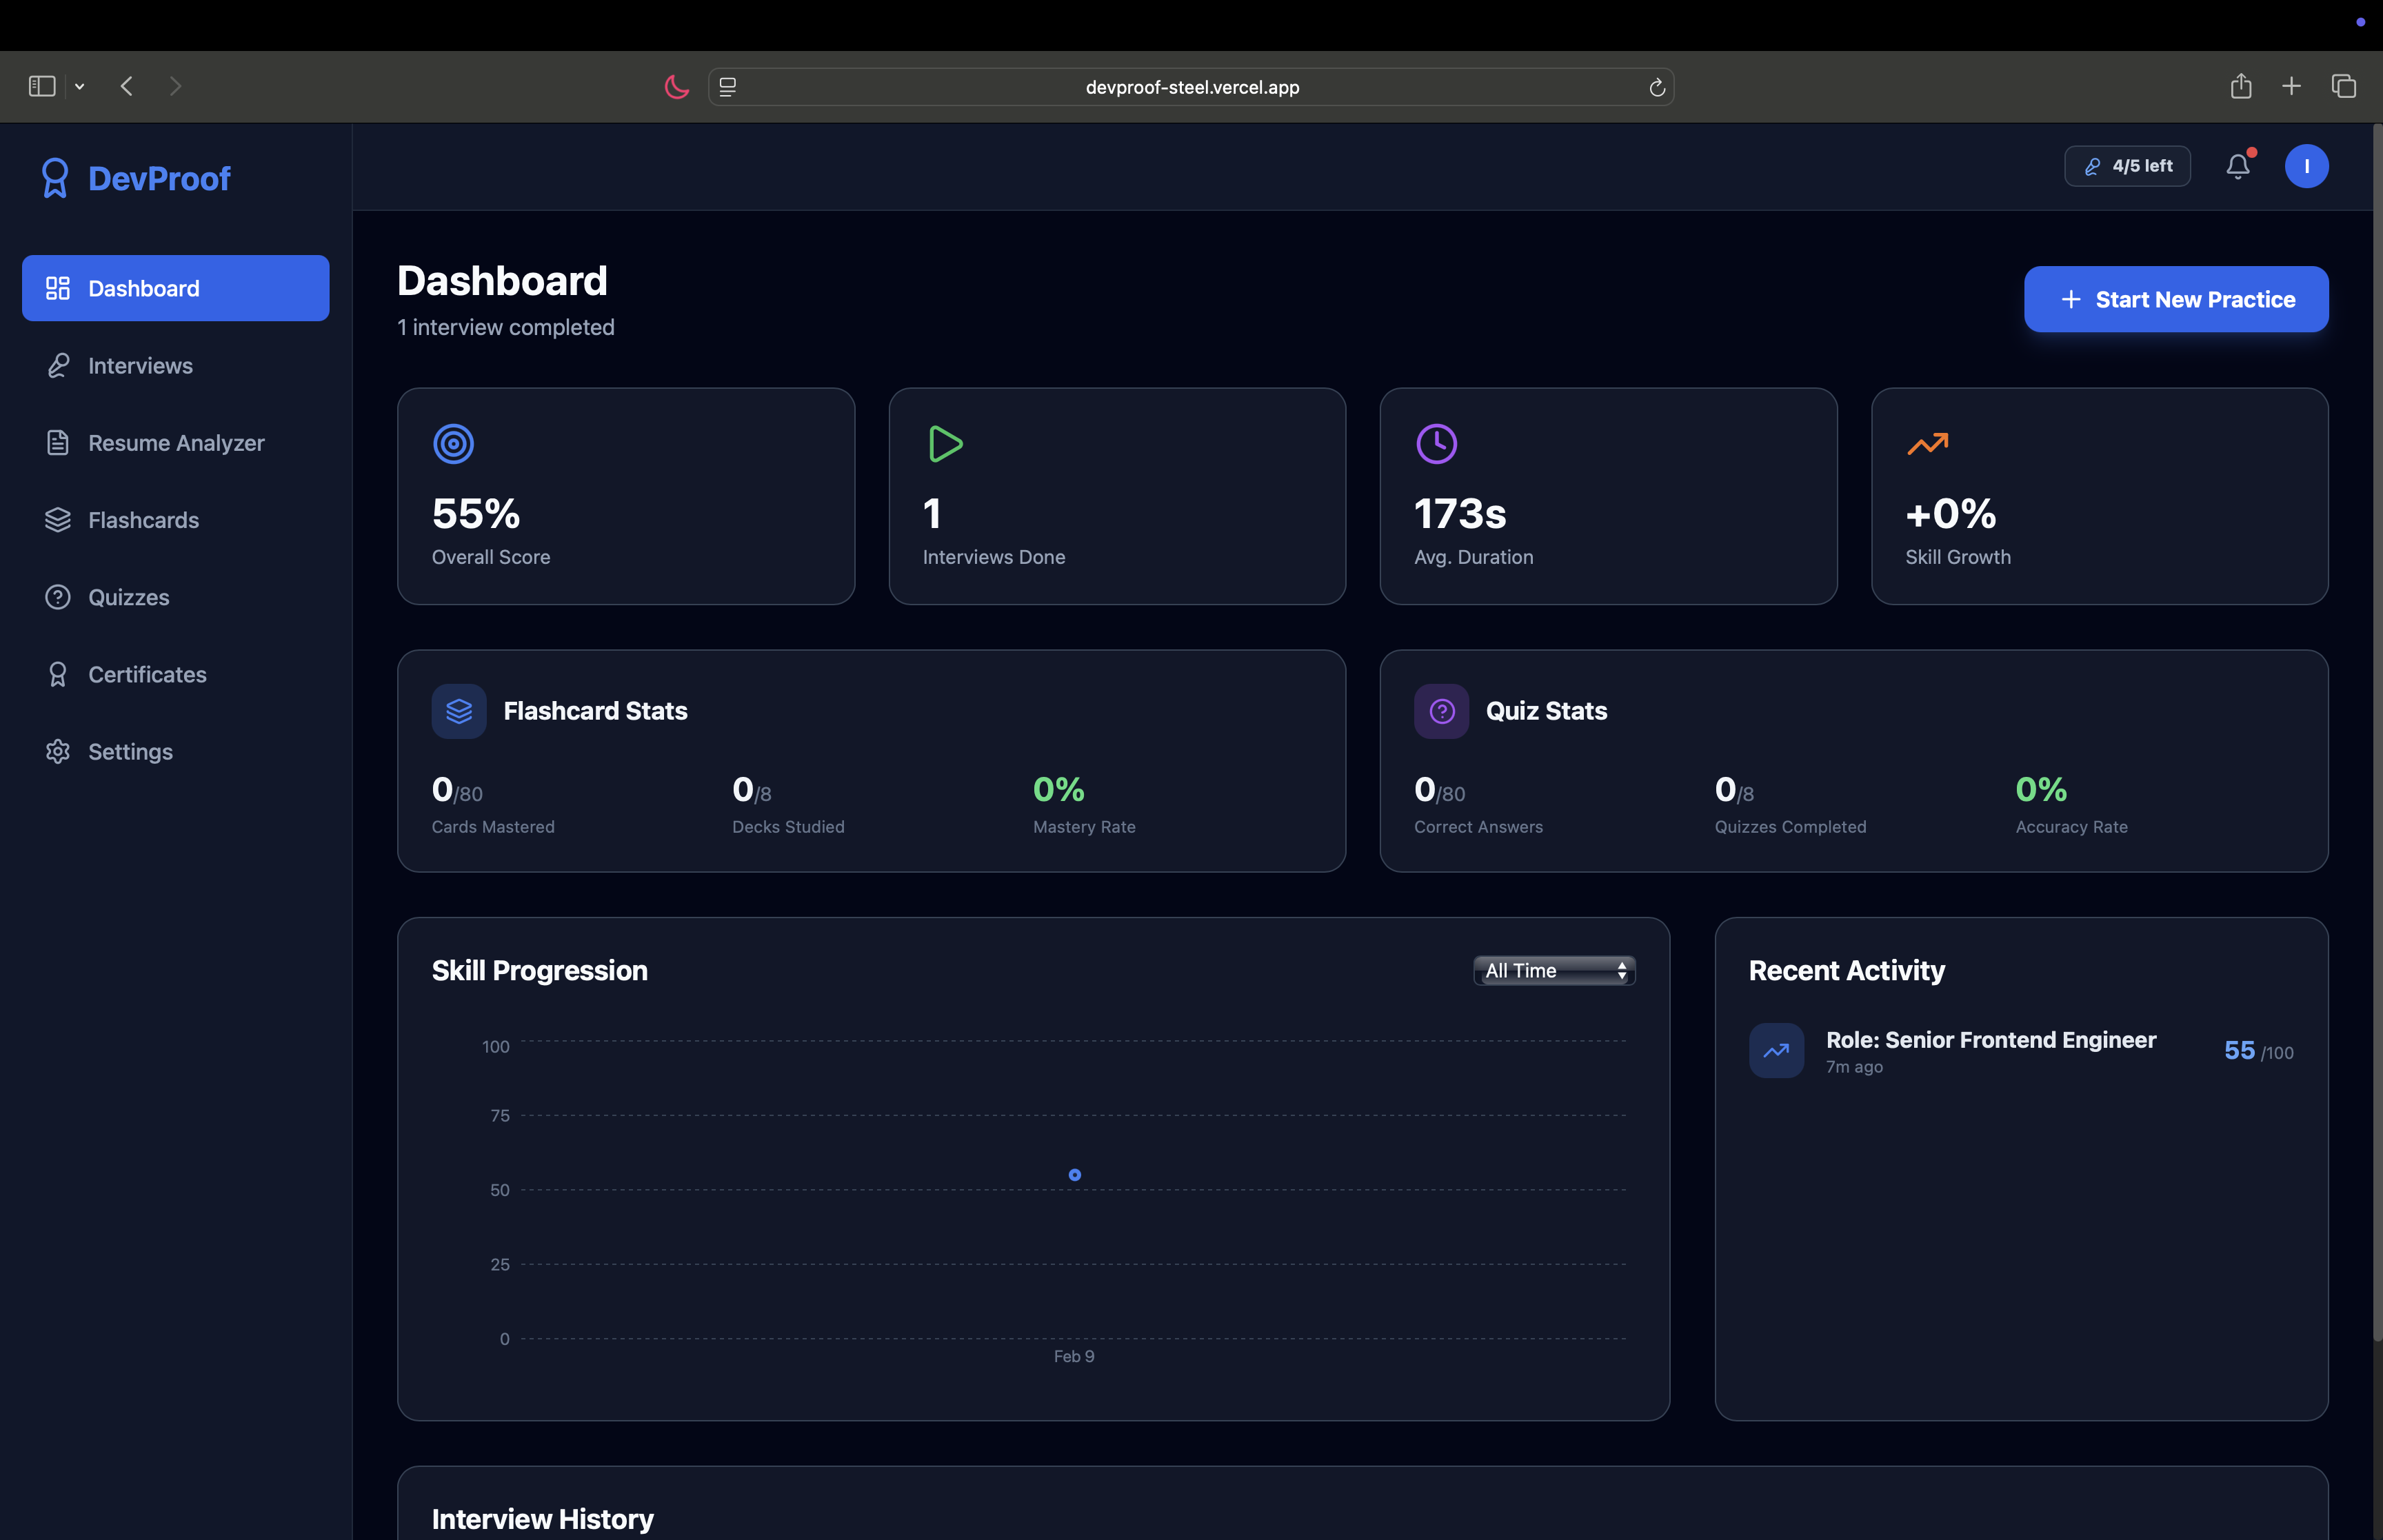
Task: Open the Senior Frontend Engineer activity entry
Action: [x=1990, y=1050]
